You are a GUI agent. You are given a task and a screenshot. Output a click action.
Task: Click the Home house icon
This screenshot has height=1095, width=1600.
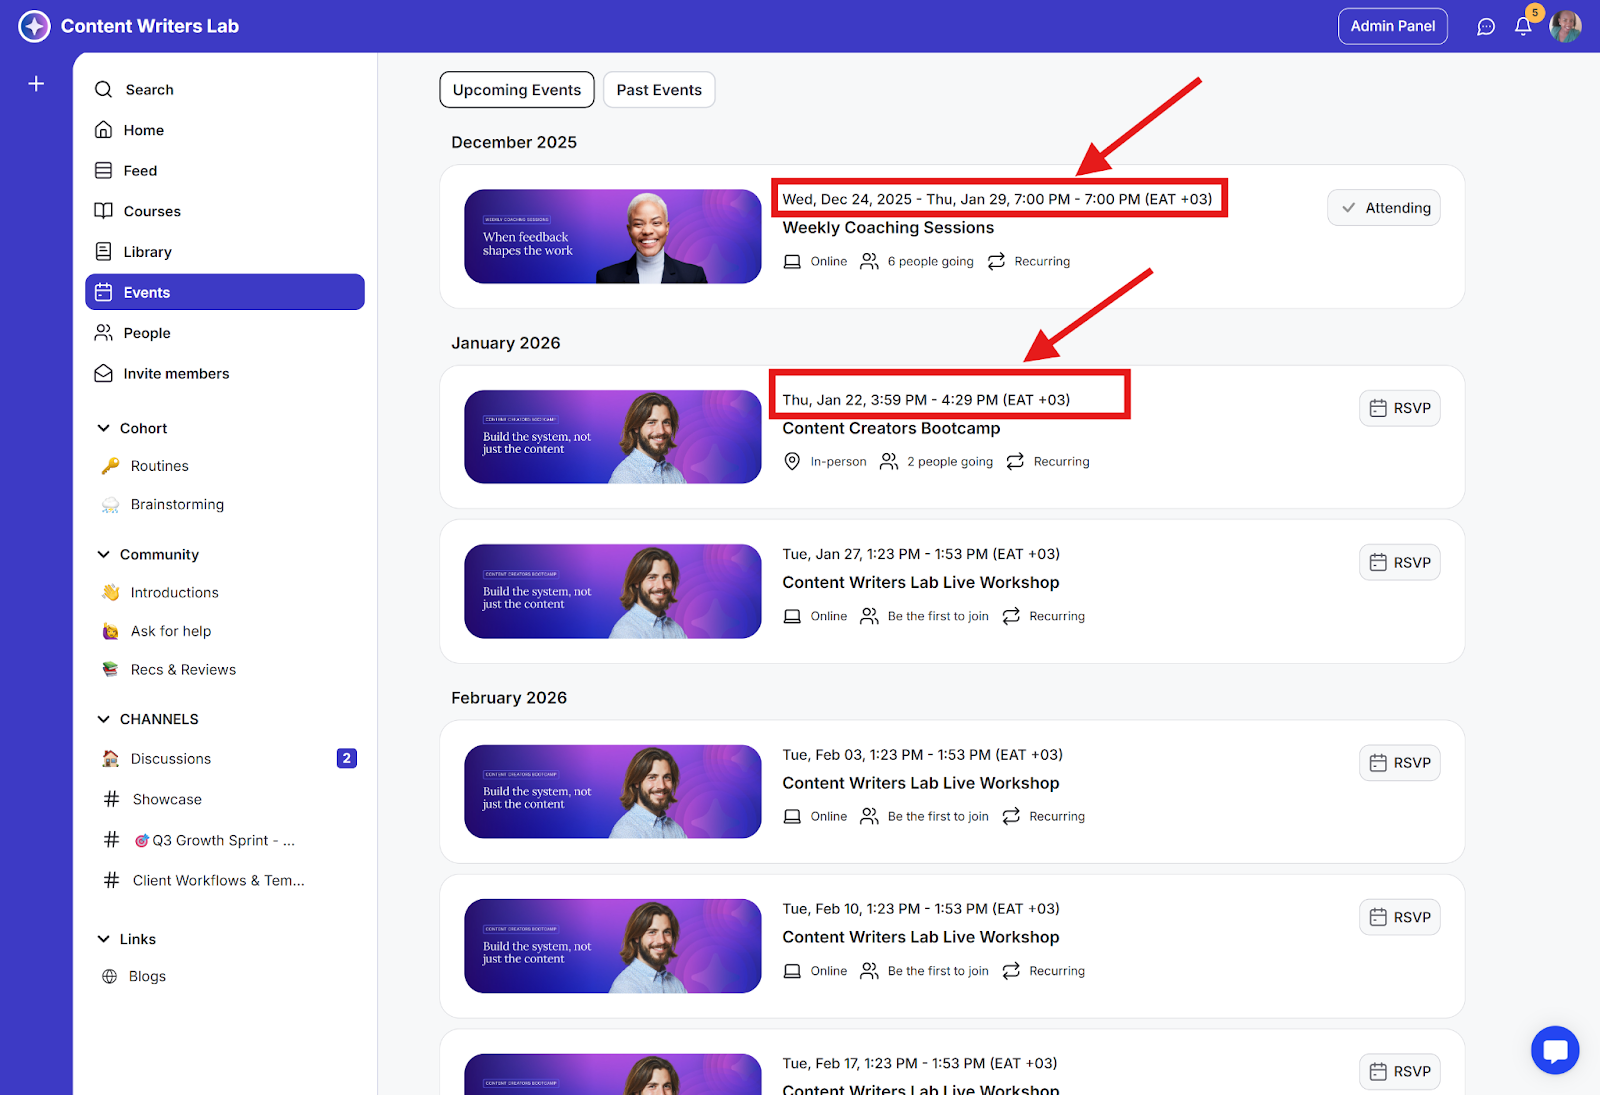click(103, 130)
